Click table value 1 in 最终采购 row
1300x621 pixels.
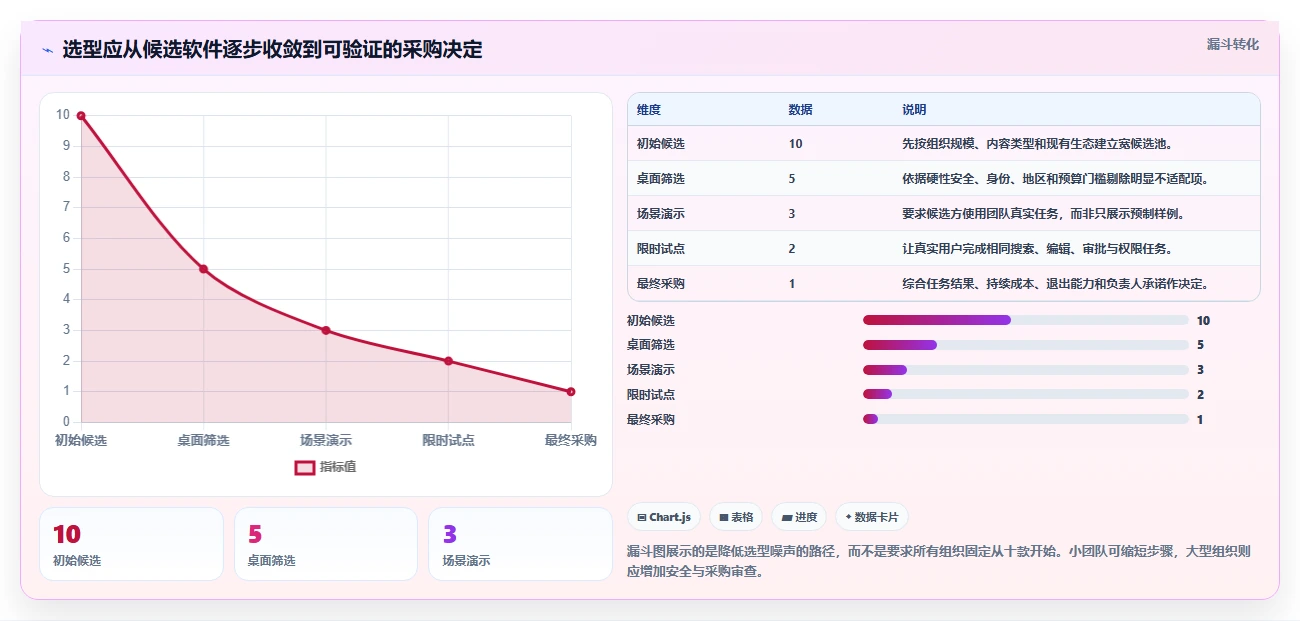pyautogui.click(x=792, y=284)
